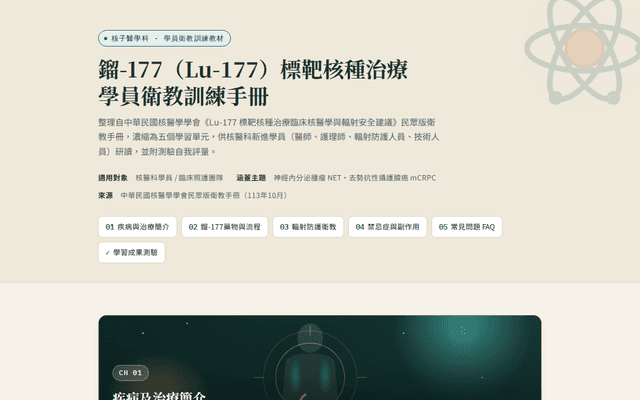The image size is (640, 400).
Task: Open chapter 01 疾病與治療簡介 link
Action: [138, 227]
